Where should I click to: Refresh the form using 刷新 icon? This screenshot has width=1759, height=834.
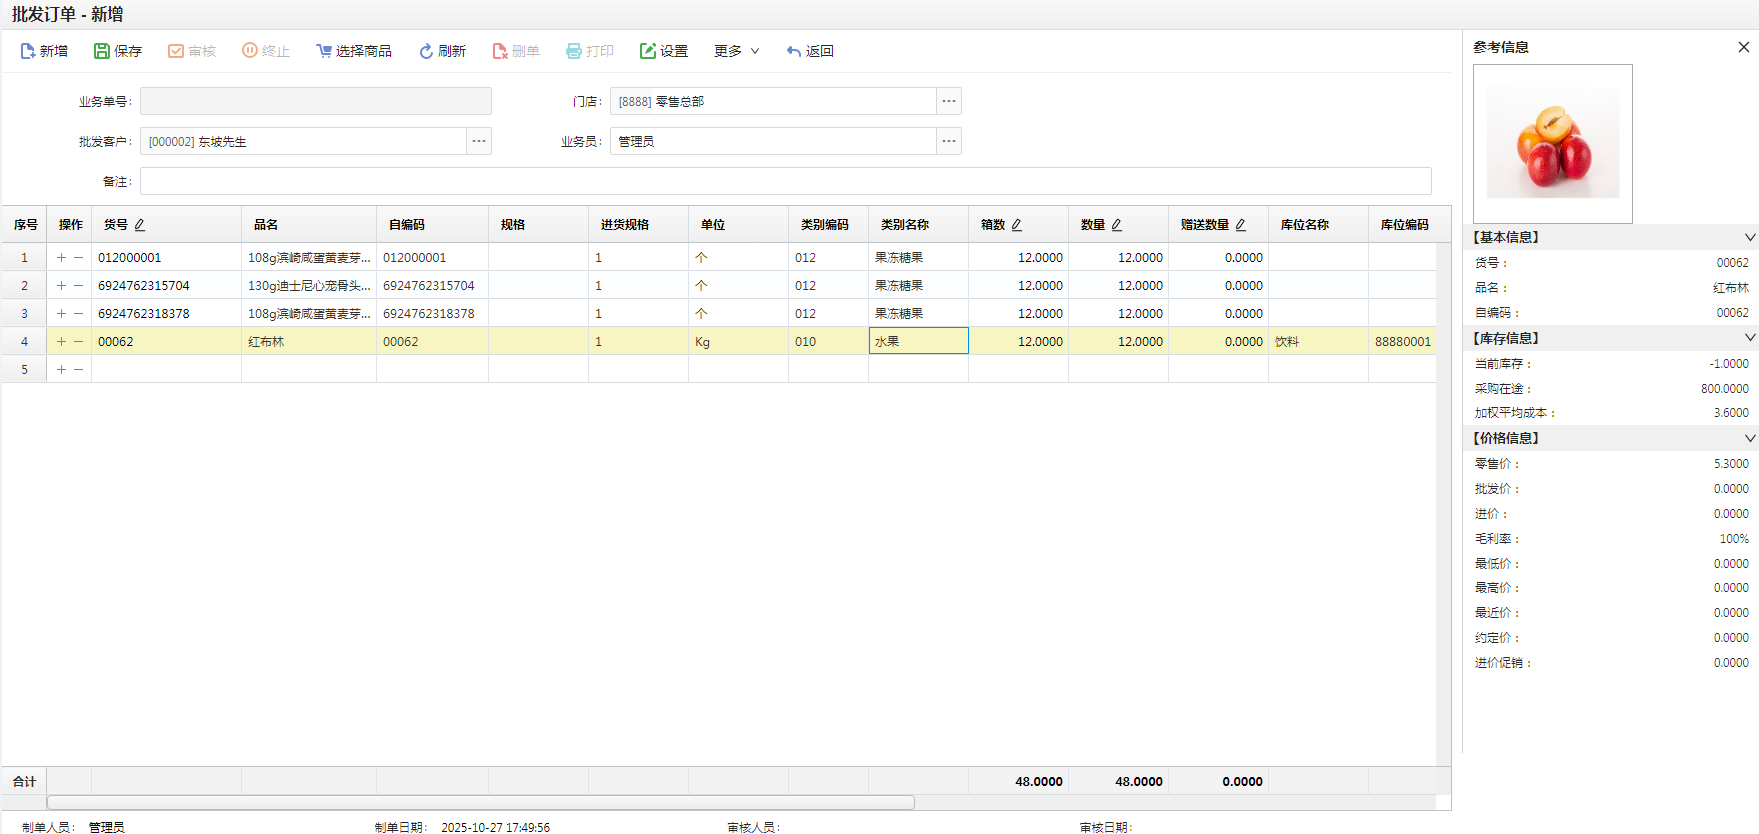426,51
